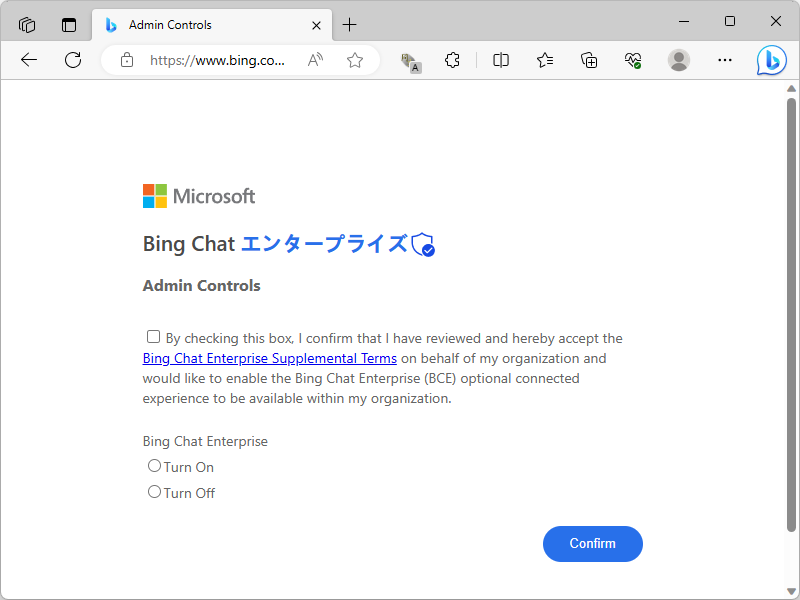Open the Collections panel
The height and width of the screenshot is (600, 800).
pyautogui.click(x=589, y=60)
